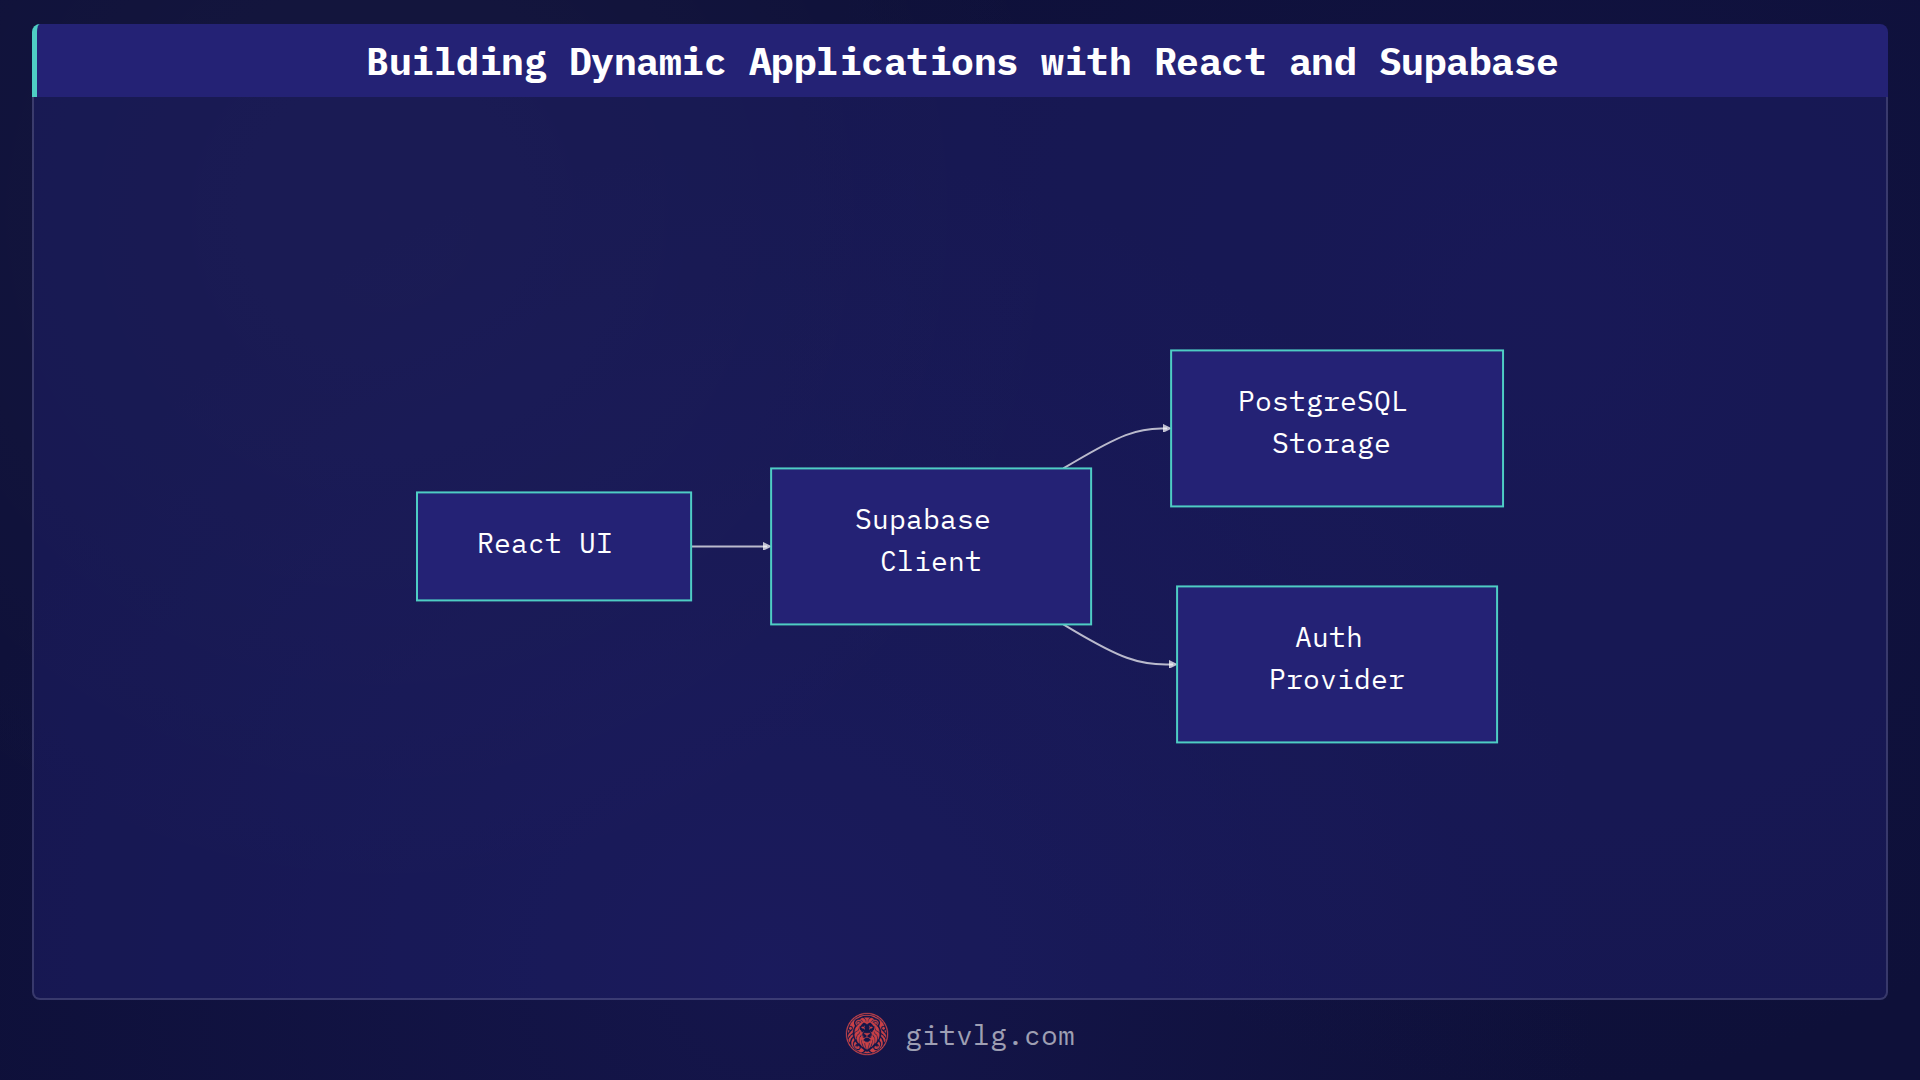Click the title "Building Dynamic Applications with React and Supabase"
Screen dimensions: 1920x1080
(x=962, y=62)
